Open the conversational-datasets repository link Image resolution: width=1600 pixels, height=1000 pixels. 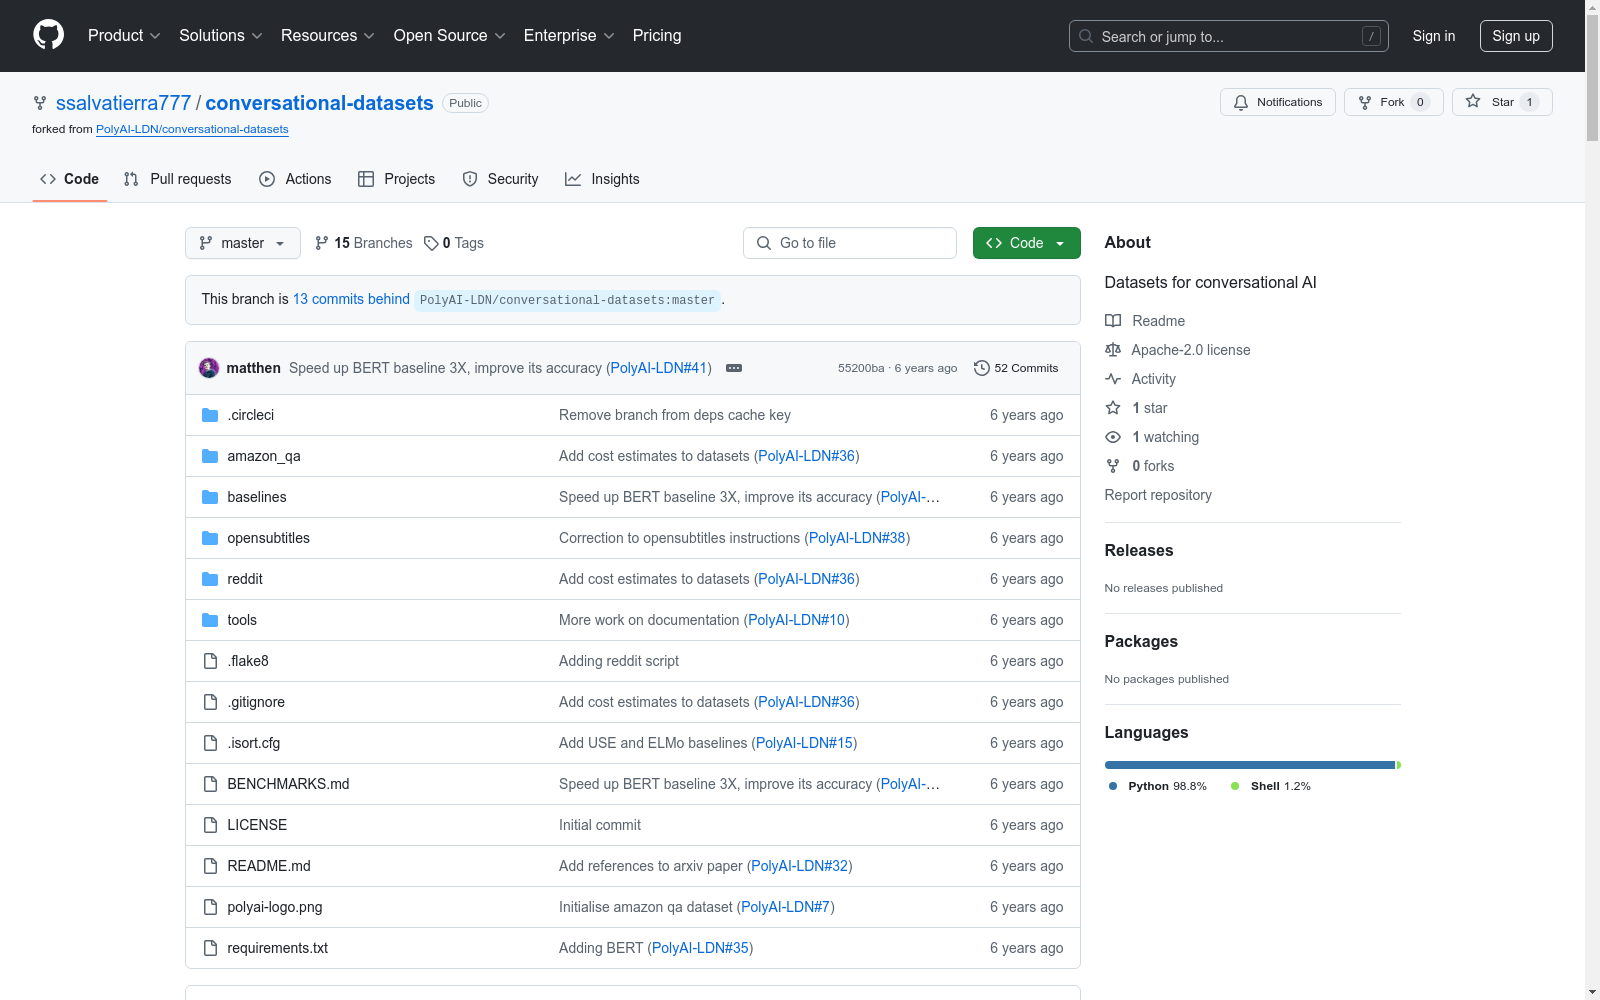(x=320, y=103)
